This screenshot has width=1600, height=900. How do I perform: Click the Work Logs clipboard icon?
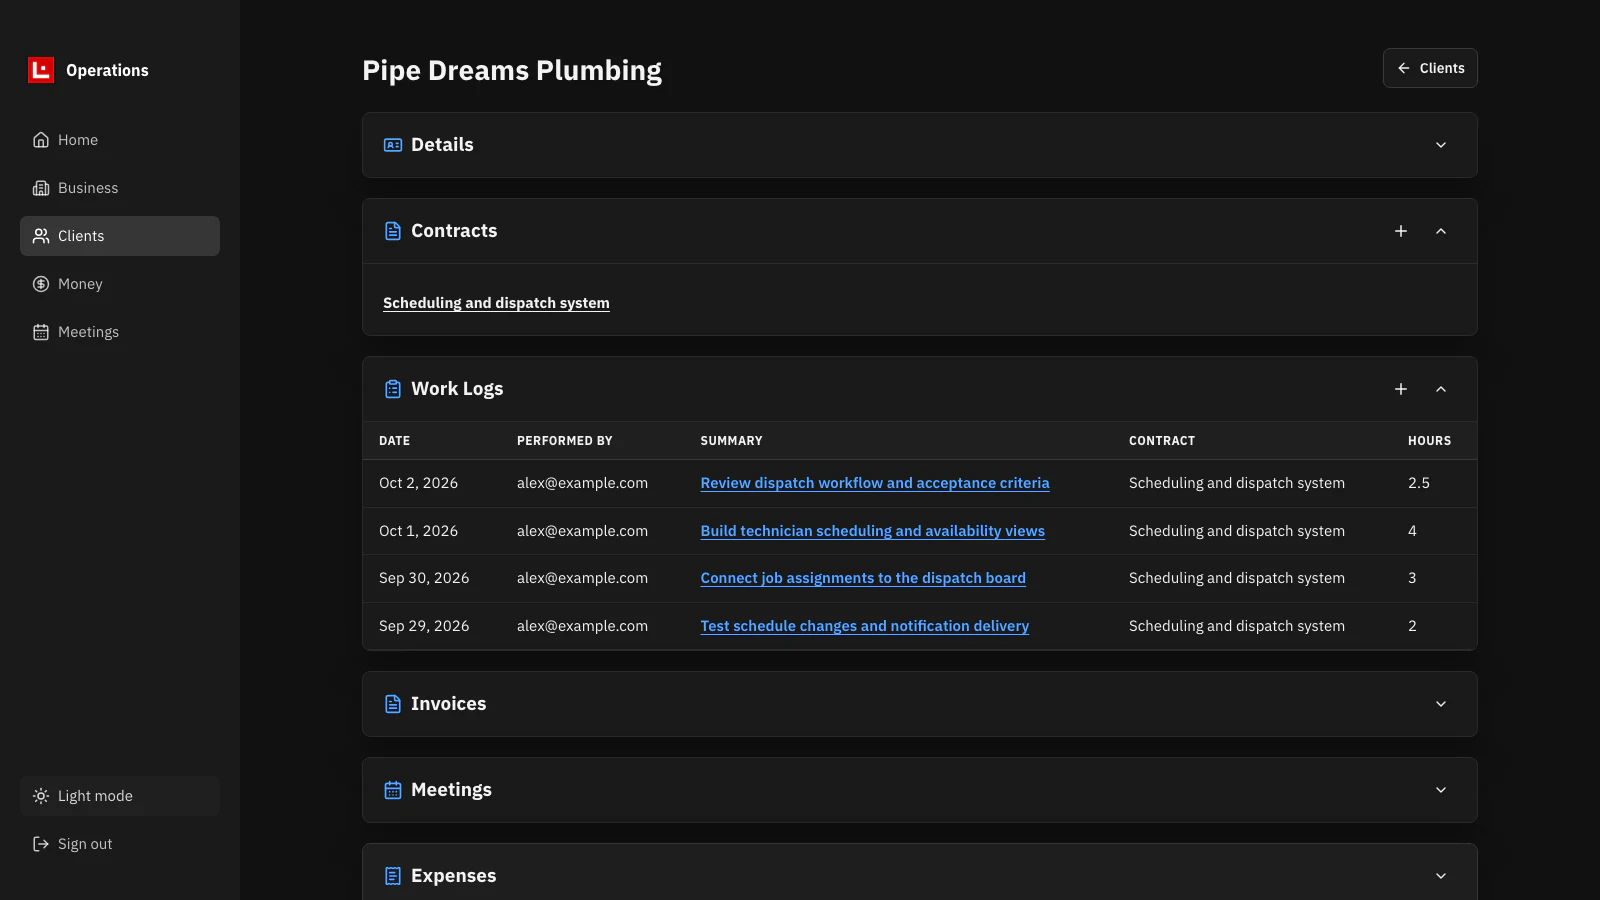click(393, 389)
